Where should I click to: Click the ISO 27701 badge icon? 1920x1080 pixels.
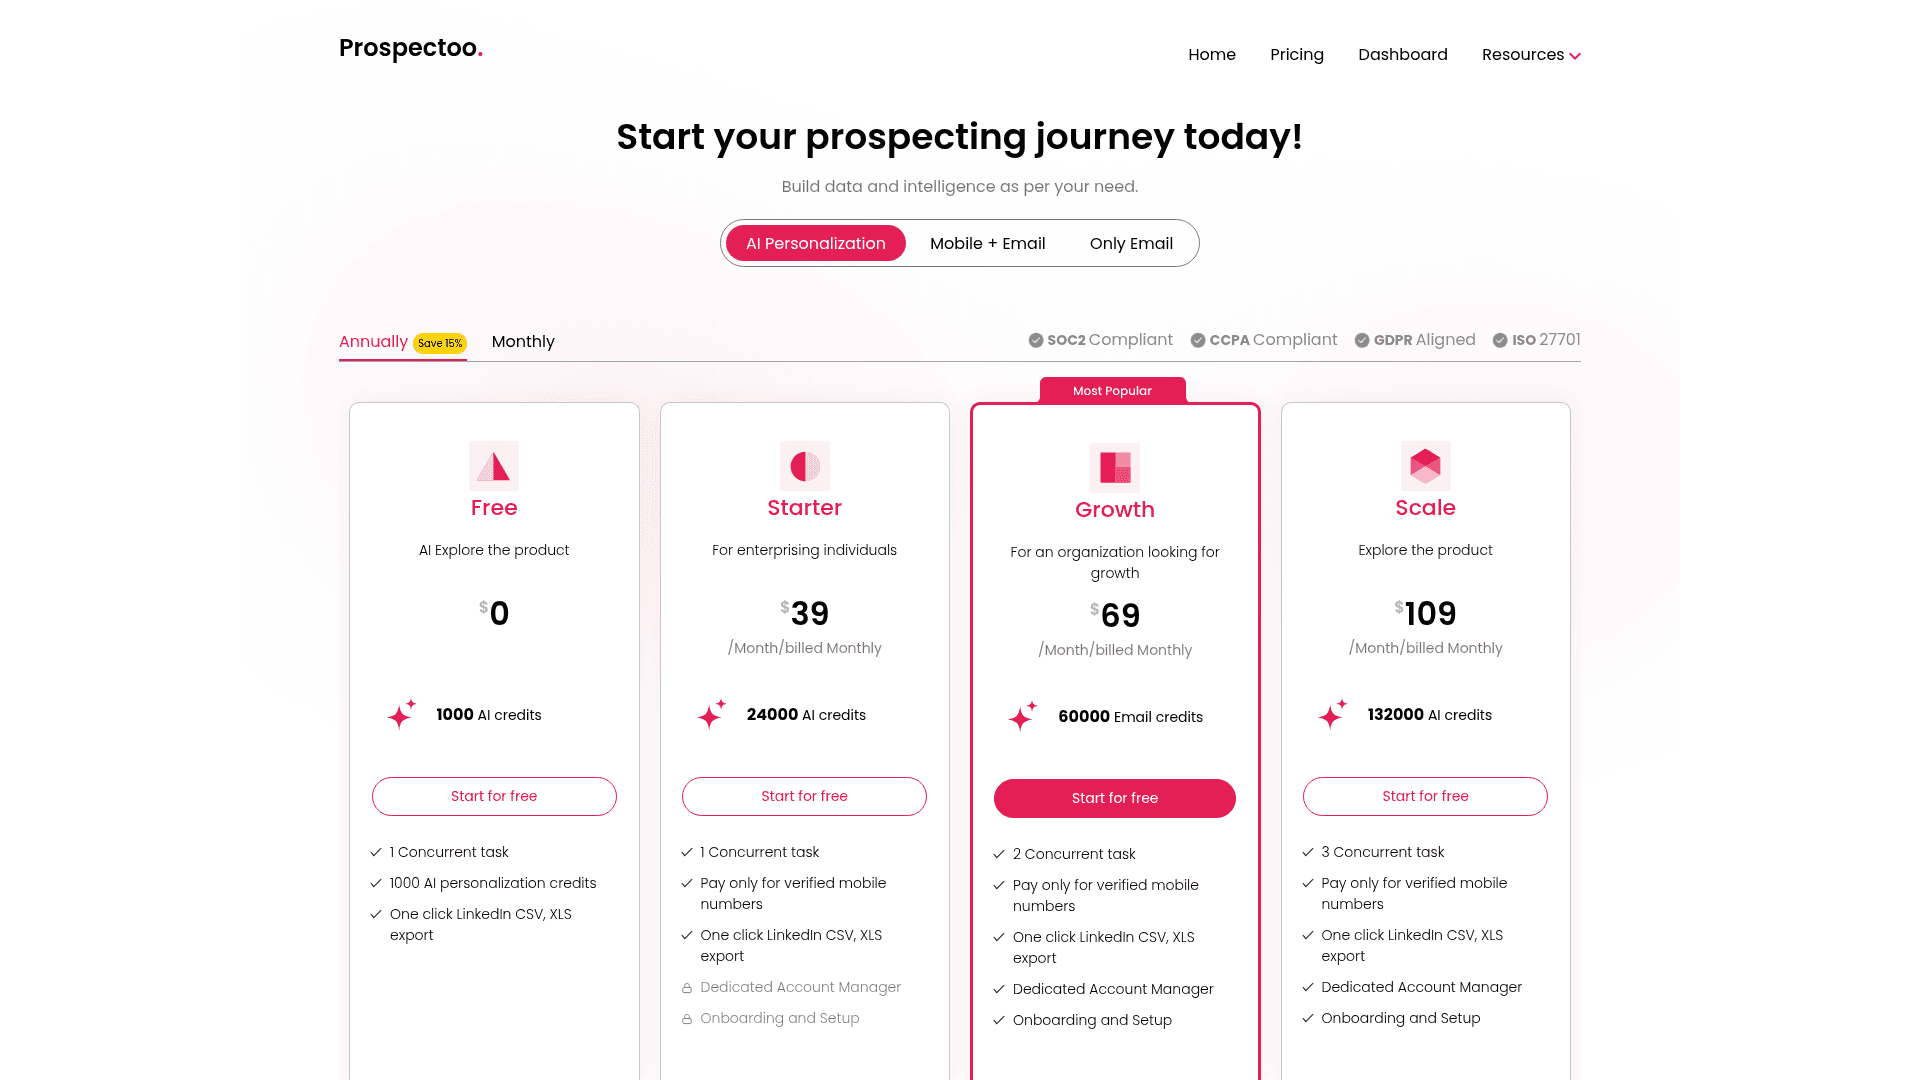pos(1501,340)
